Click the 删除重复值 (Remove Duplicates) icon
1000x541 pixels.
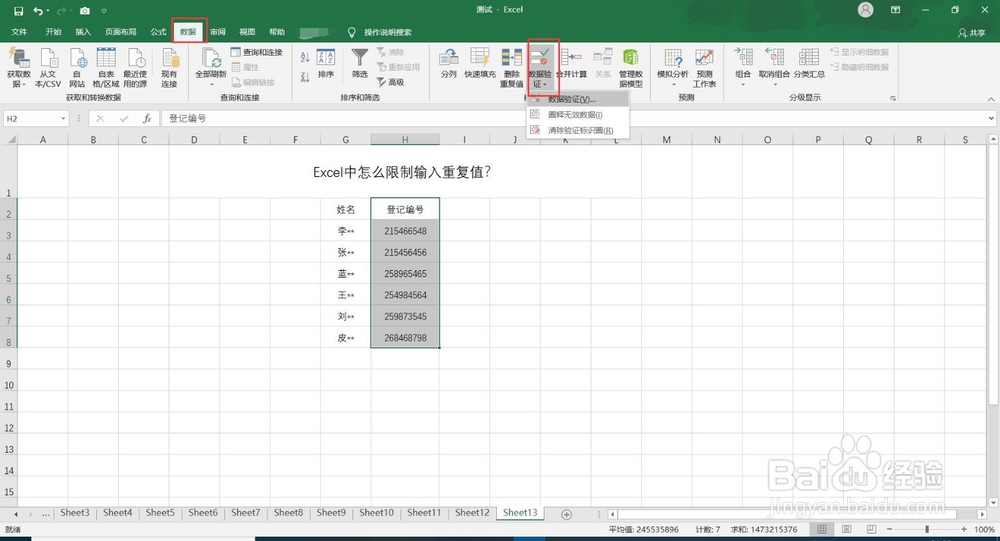pos(511,67)
